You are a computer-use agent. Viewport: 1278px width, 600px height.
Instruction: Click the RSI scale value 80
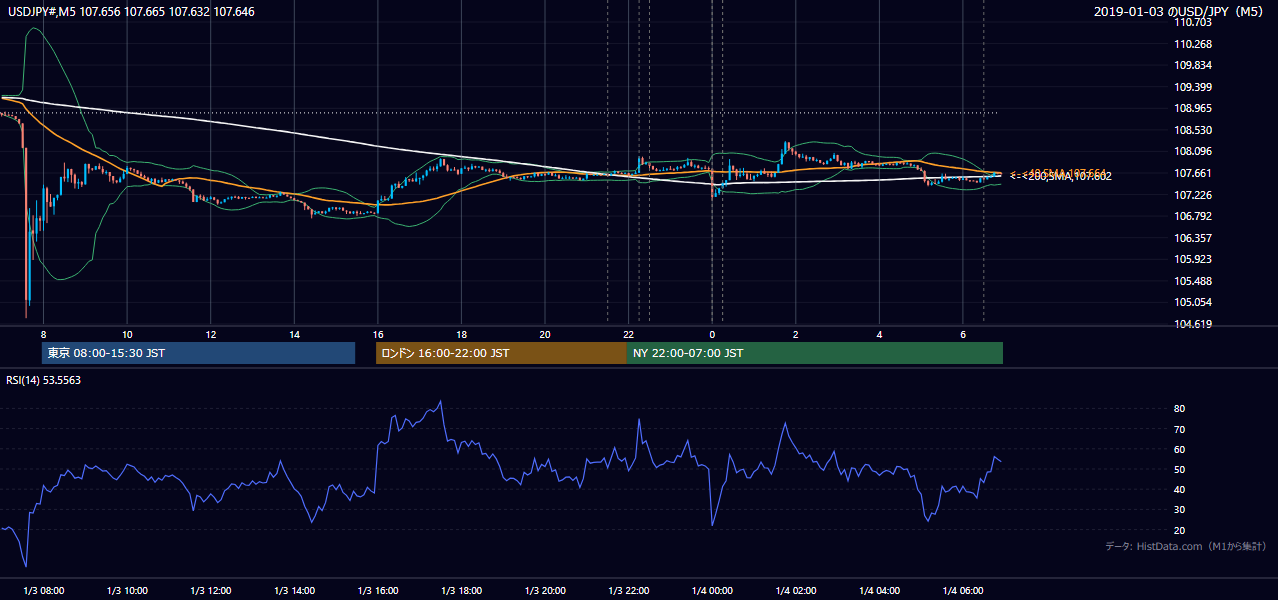1179,409
